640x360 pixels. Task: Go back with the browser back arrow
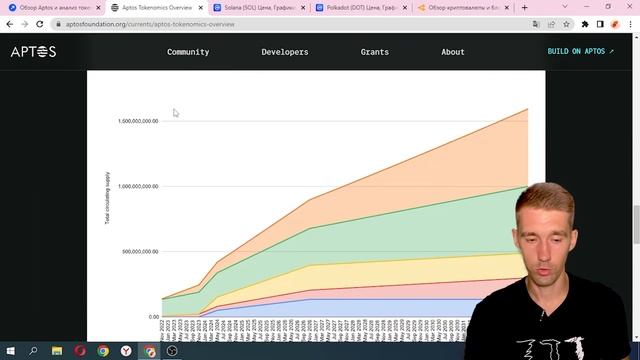coord(10,24)
